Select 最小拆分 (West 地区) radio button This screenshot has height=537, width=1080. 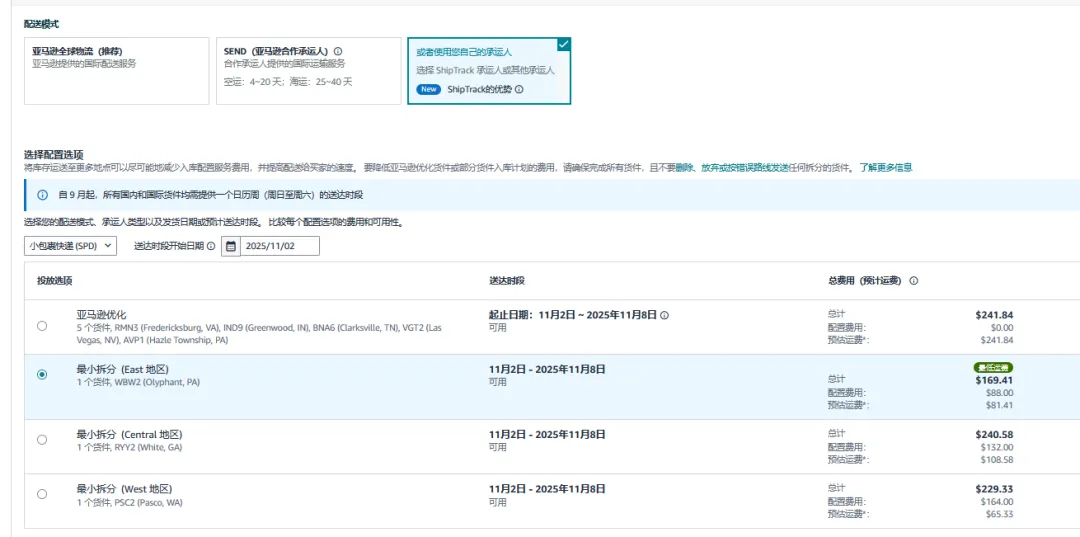click(42, 494)
